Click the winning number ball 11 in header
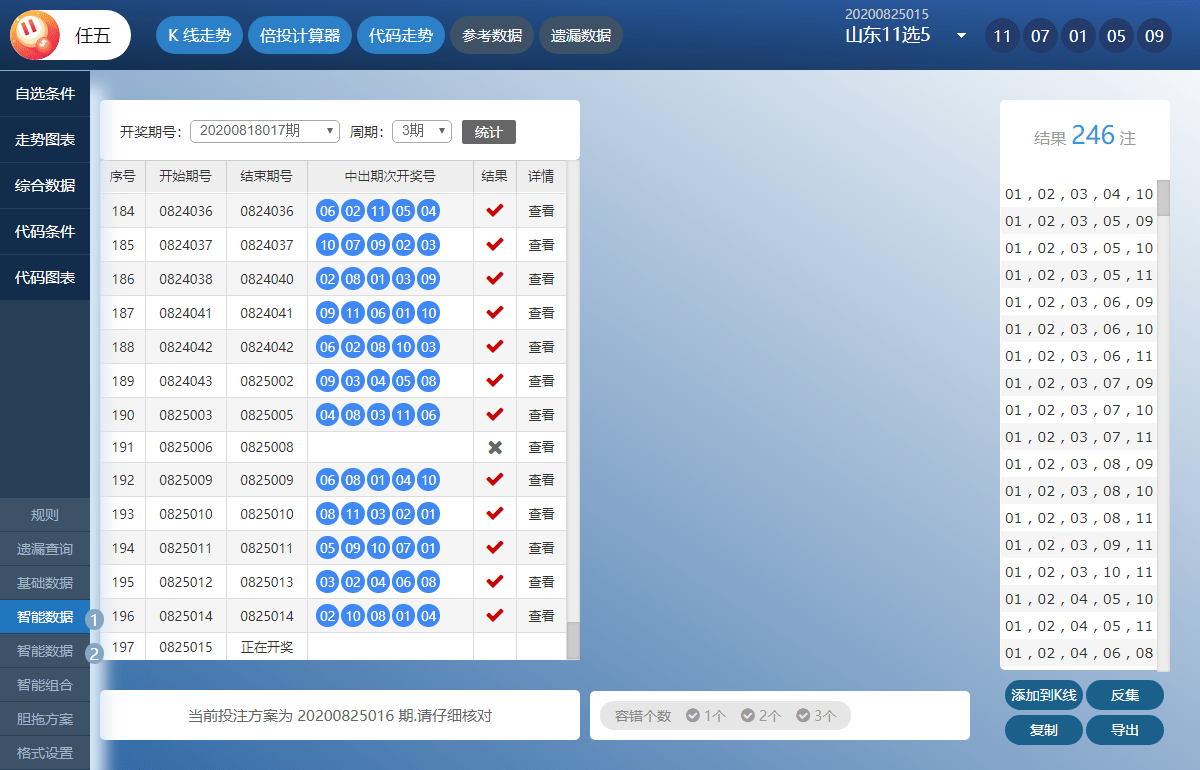 pyautogui.click(x=1002, y=36)
